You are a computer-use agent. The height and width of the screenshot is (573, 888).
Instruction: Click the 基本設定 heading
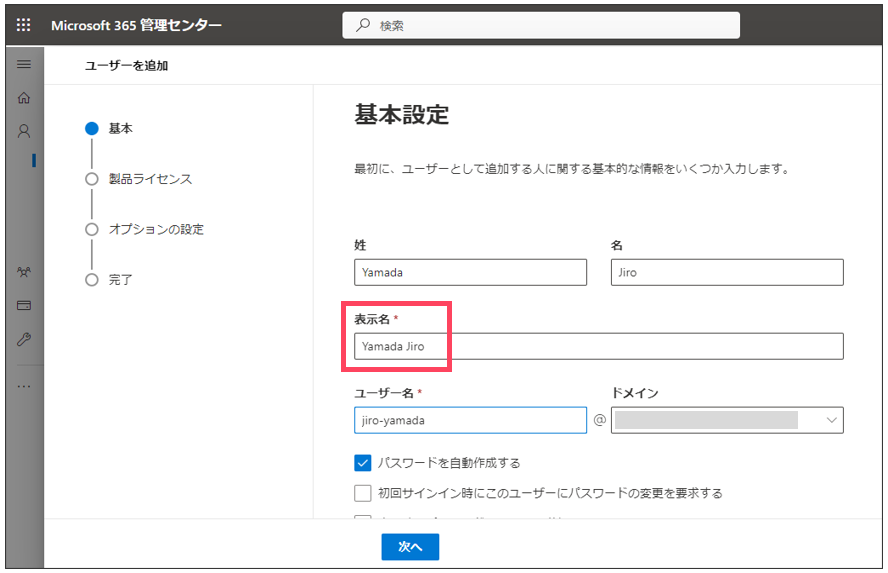[402, 114]
